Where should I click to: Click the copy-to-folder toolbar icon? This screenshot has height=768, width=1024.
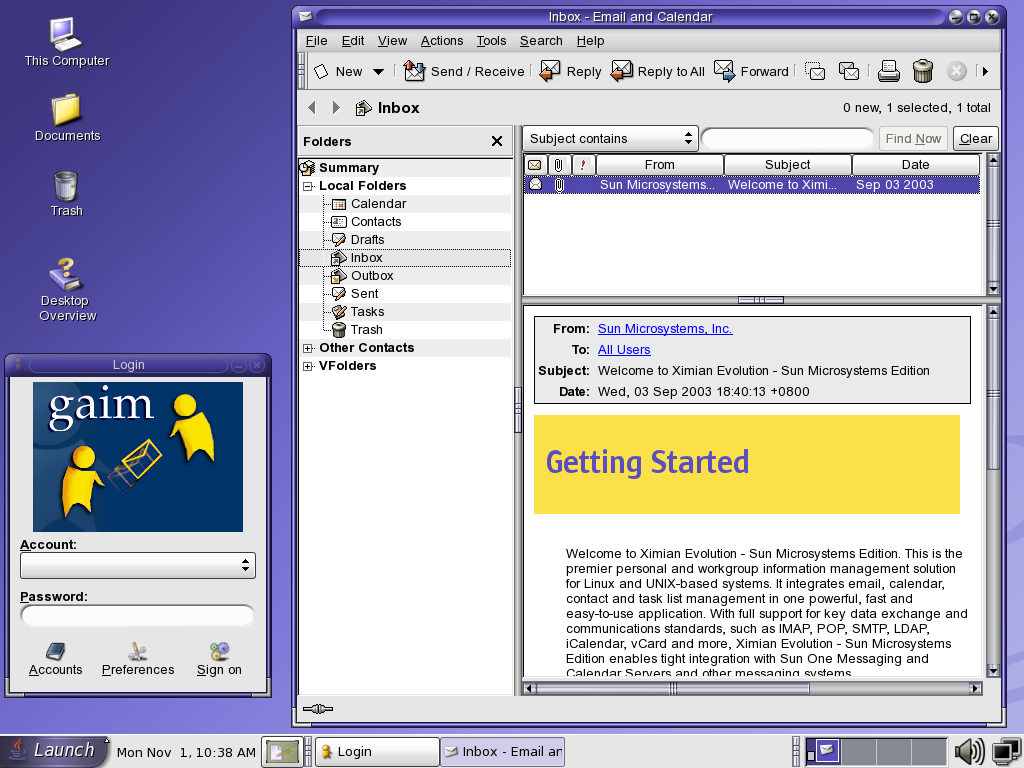point(848,72)
